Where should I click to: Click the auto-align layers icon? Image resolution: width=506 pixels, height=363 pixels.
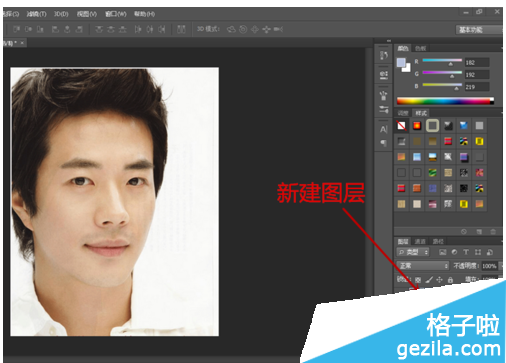[181, 29]
